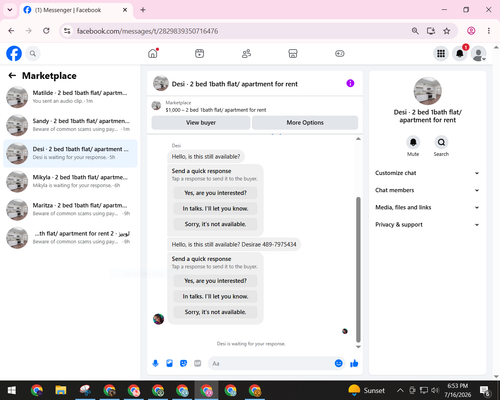Open File Explorer from taskbar
The width and height of the screenshot is (500, 400).
[x=61, y=390]
